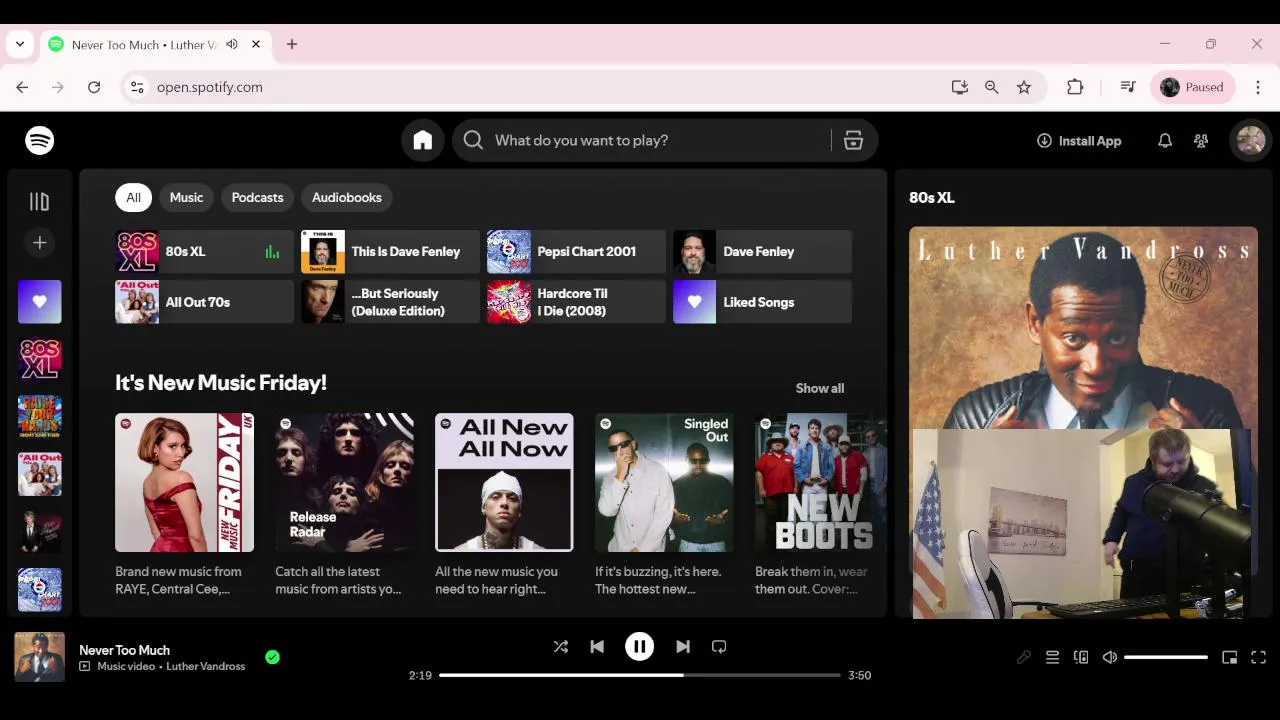Toggle repeat mode

pyautogui.click(x=719, y=647)
